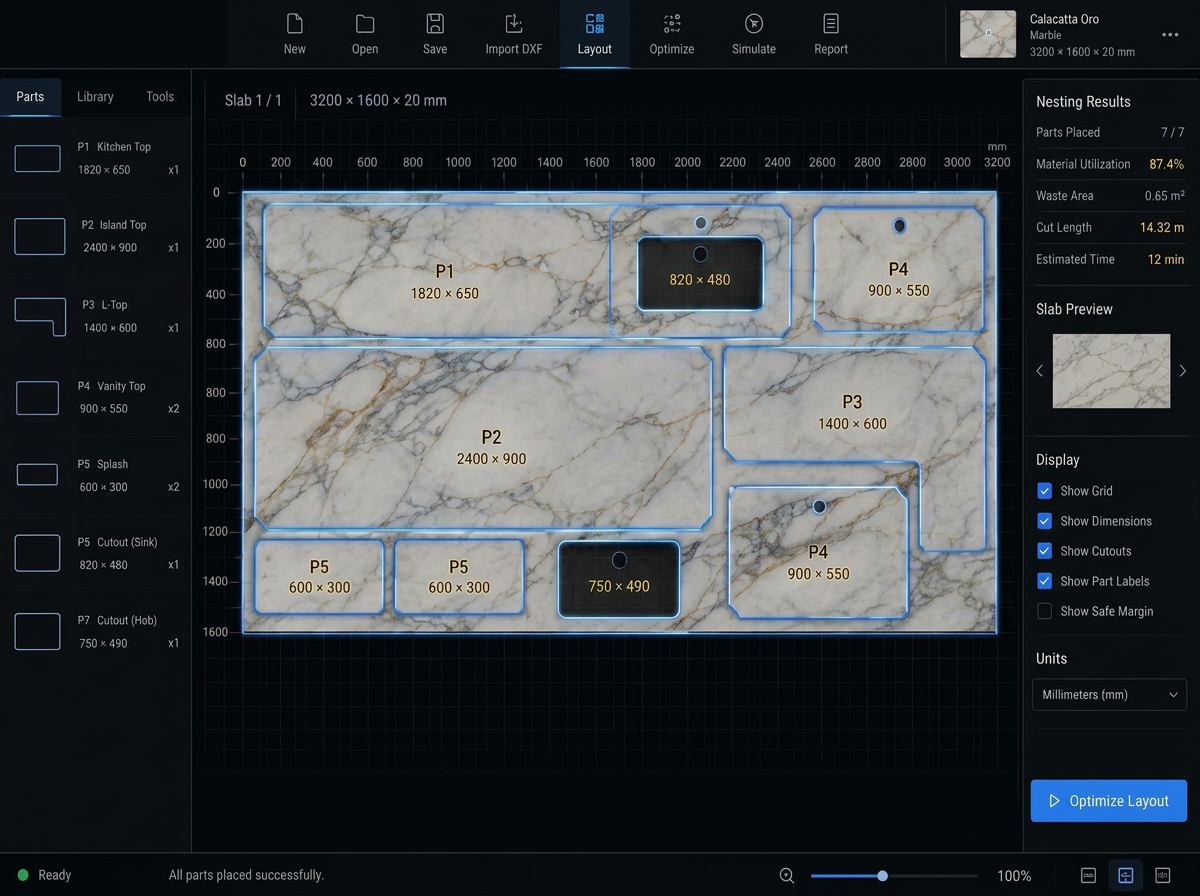The image size is (1200, 896).
Task: Click the Optimize Layout button
Action: pyautogui.click(x=1109, y=801)
